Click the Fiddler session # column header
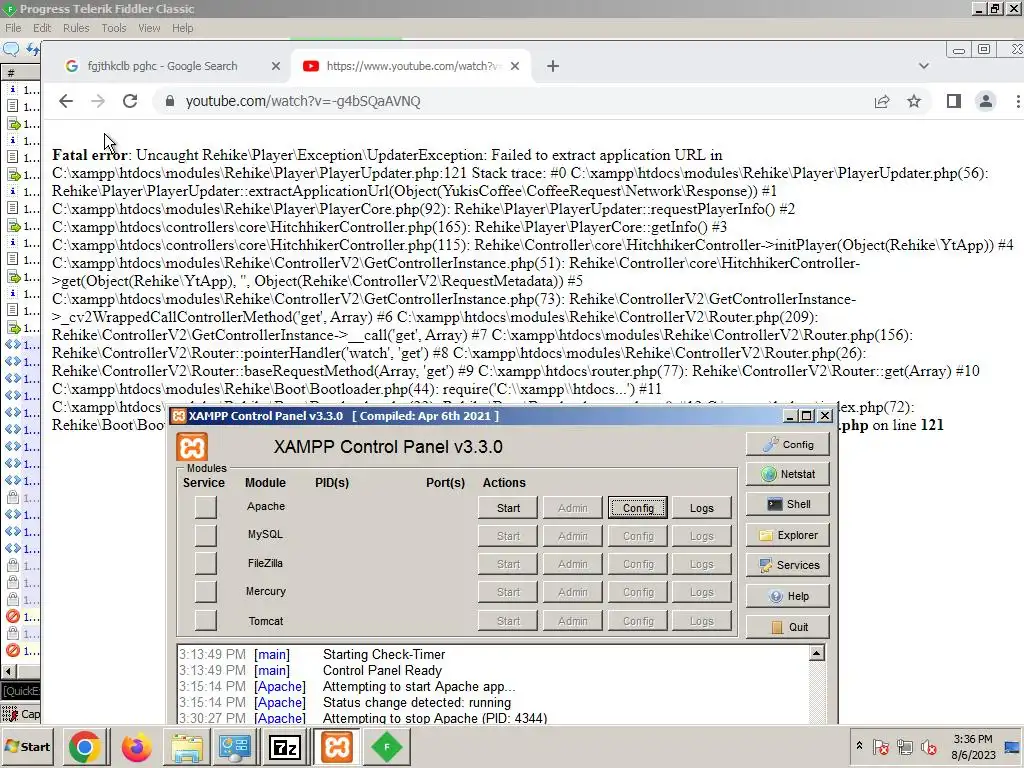This screenshot has width=1024, height=768. pos(21,72)
